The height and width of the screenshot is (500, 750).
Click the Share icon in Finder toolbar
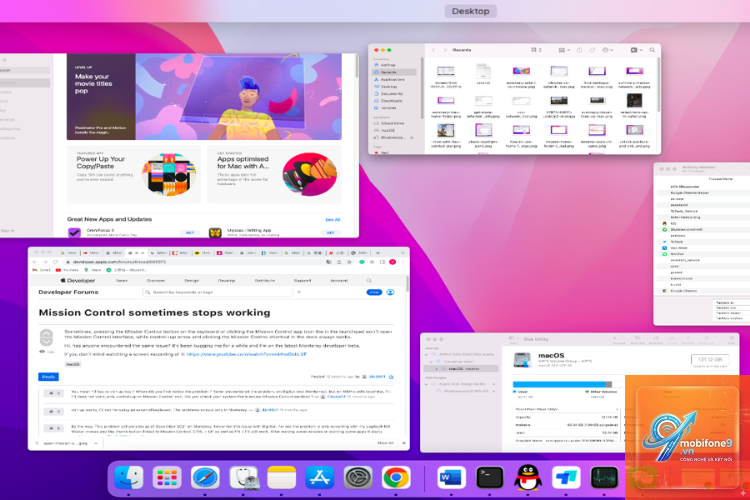coord(580,50)
